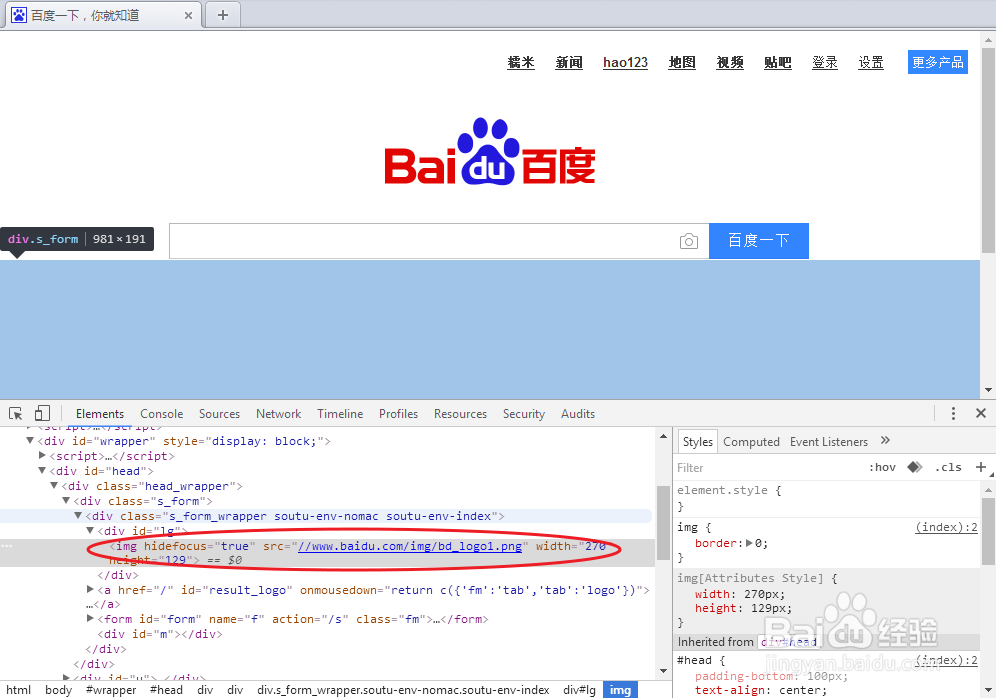Toggle device mode icon in DevTools
The image size is (996, 698).
pyautogui.click(x=42, y=413)
